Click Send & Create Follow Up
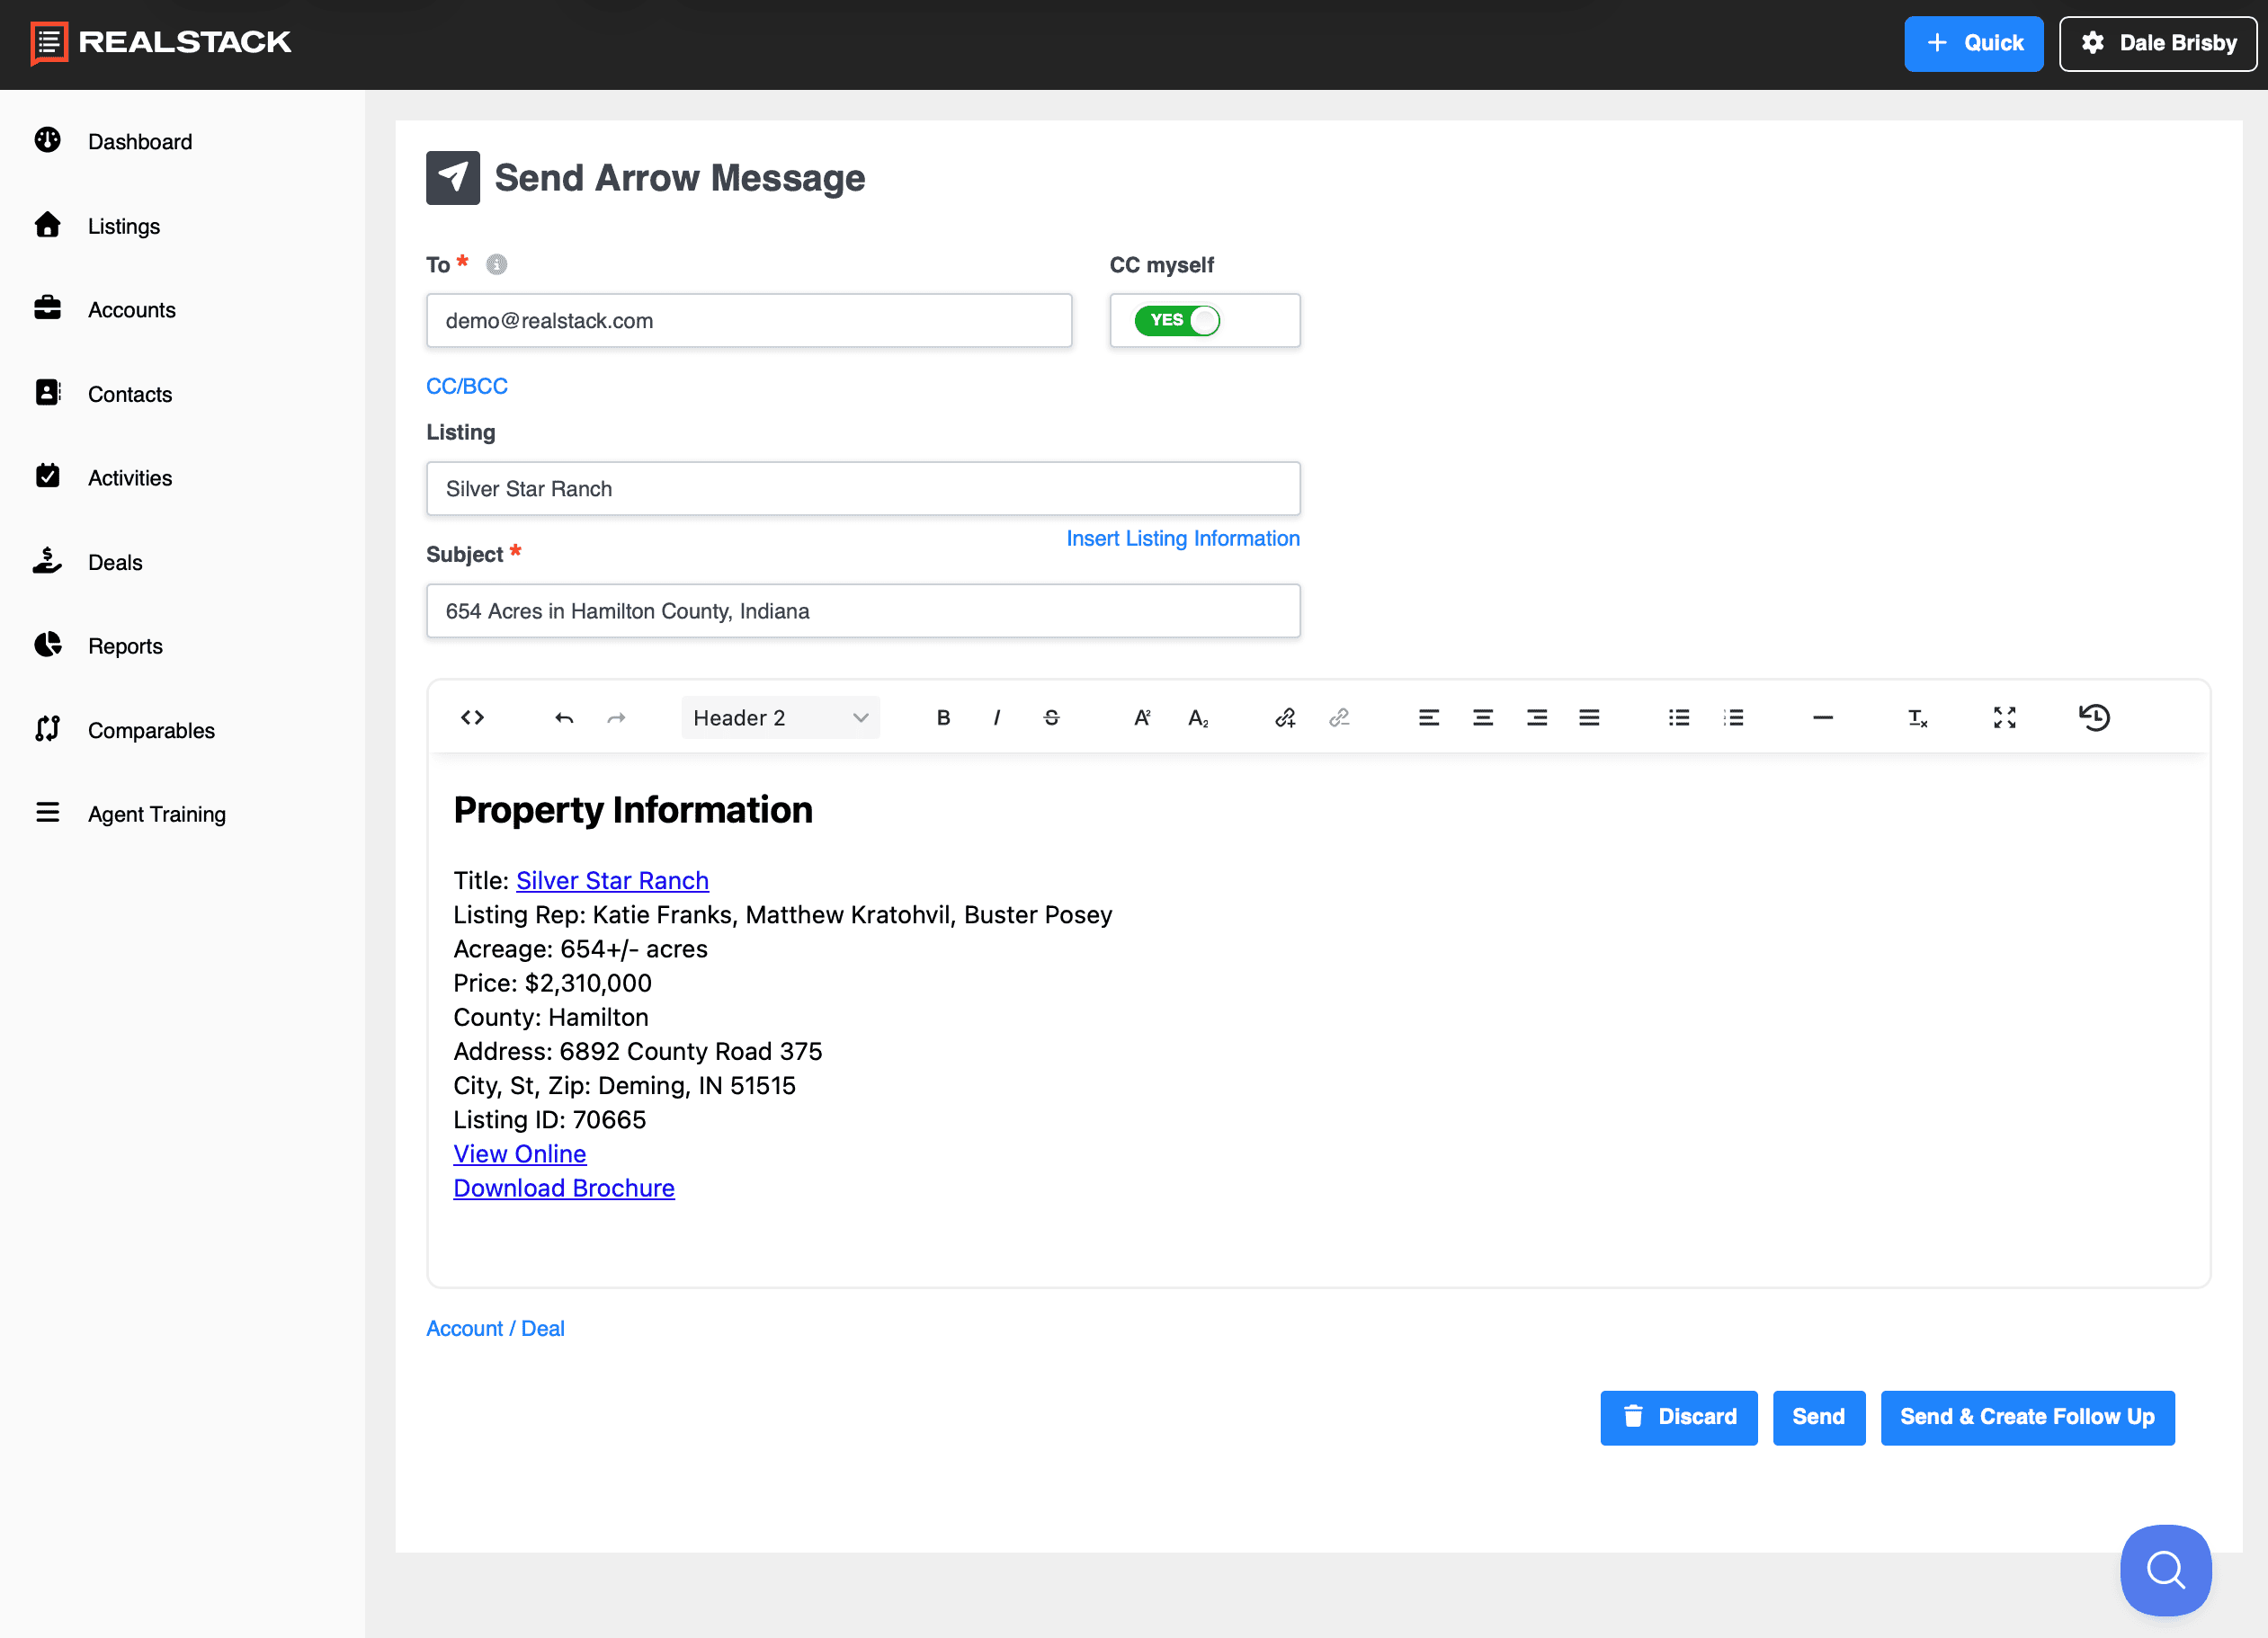Image resolution: width=2268 pixels, height=1638 pixels. pyautogui.click(x=2027, y=1416)
